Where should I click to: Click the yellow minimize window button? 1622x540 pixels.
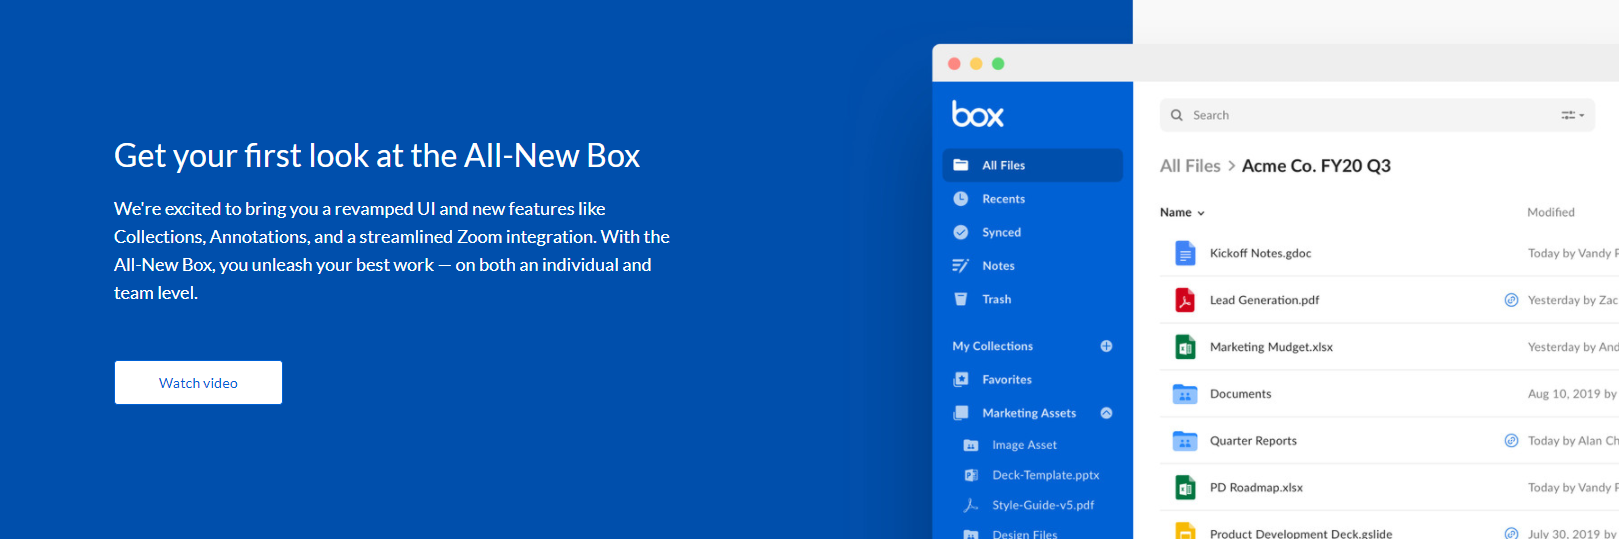[x=976, y=64]
